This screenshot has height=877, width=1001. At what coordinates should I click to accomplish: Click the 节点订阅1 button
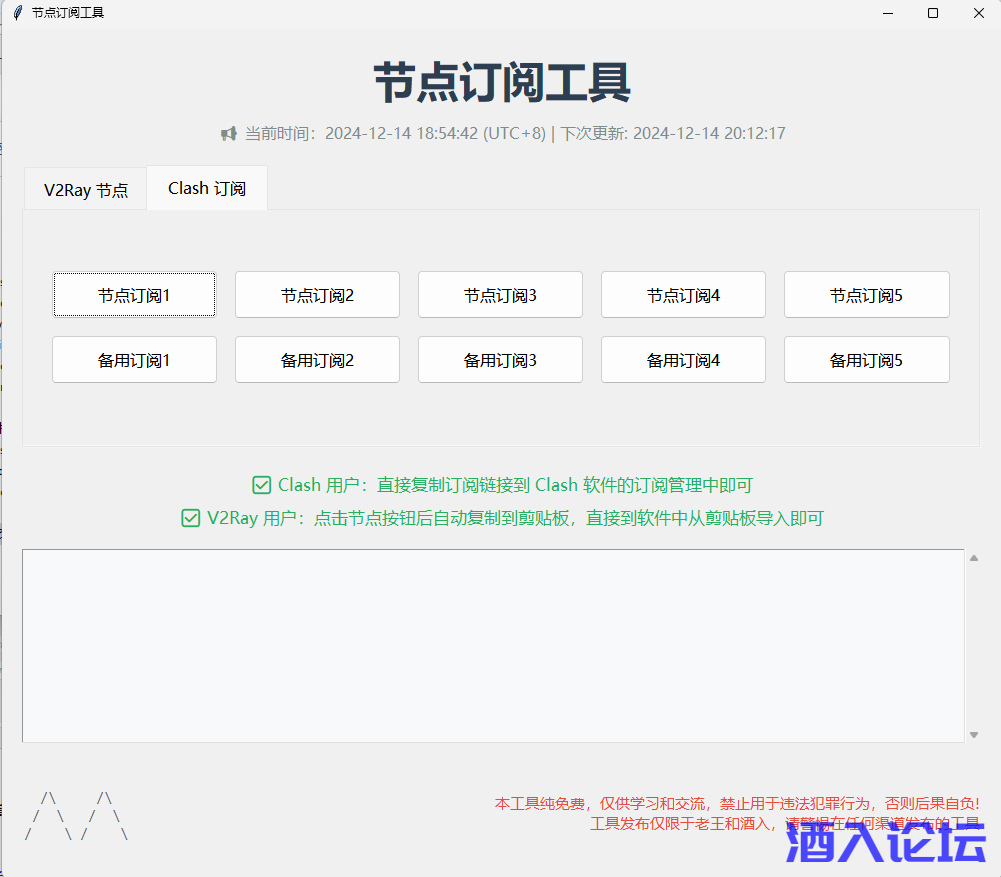(x=134, y=294)
